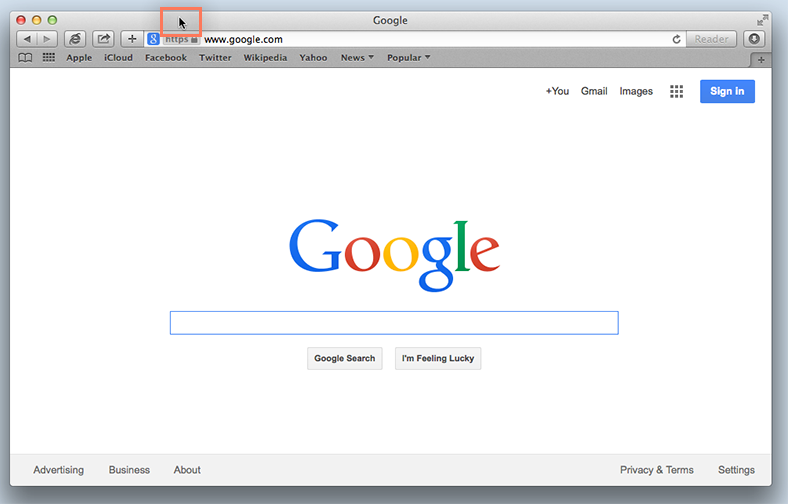Click the Google Search button
The height and width of the screenshot is (504, 788).
(x=345, y=358)
